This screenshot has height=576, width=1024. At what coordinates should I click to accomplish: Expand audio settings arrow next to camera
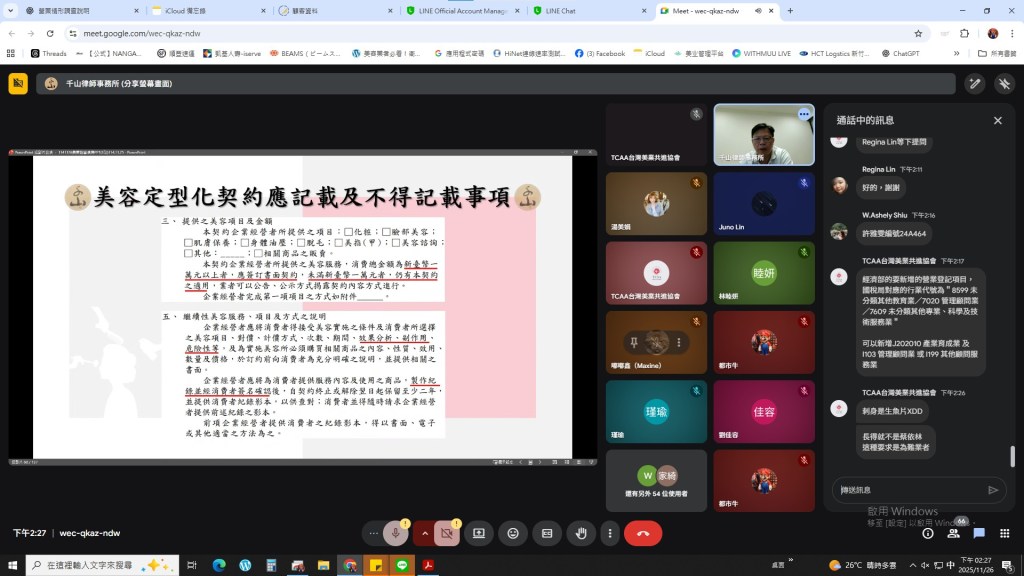tap(424, 533)
